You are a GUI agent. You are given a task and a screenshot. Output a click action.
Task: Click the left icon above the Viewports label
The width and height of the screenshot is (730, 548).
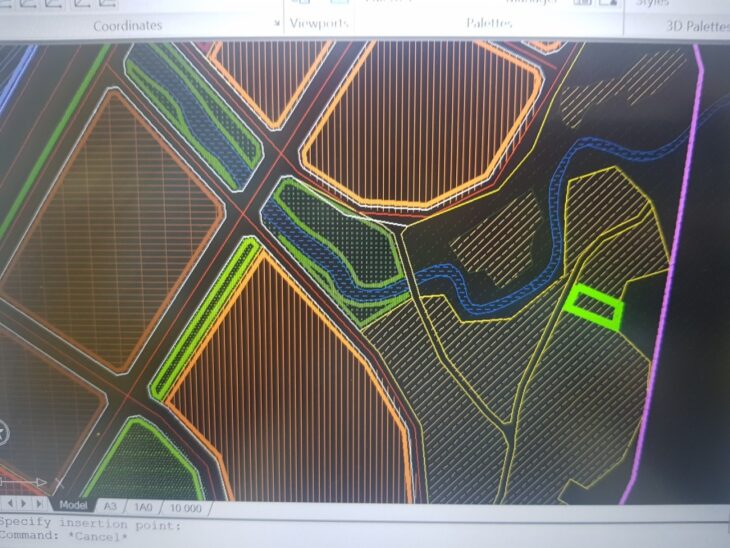300,3
